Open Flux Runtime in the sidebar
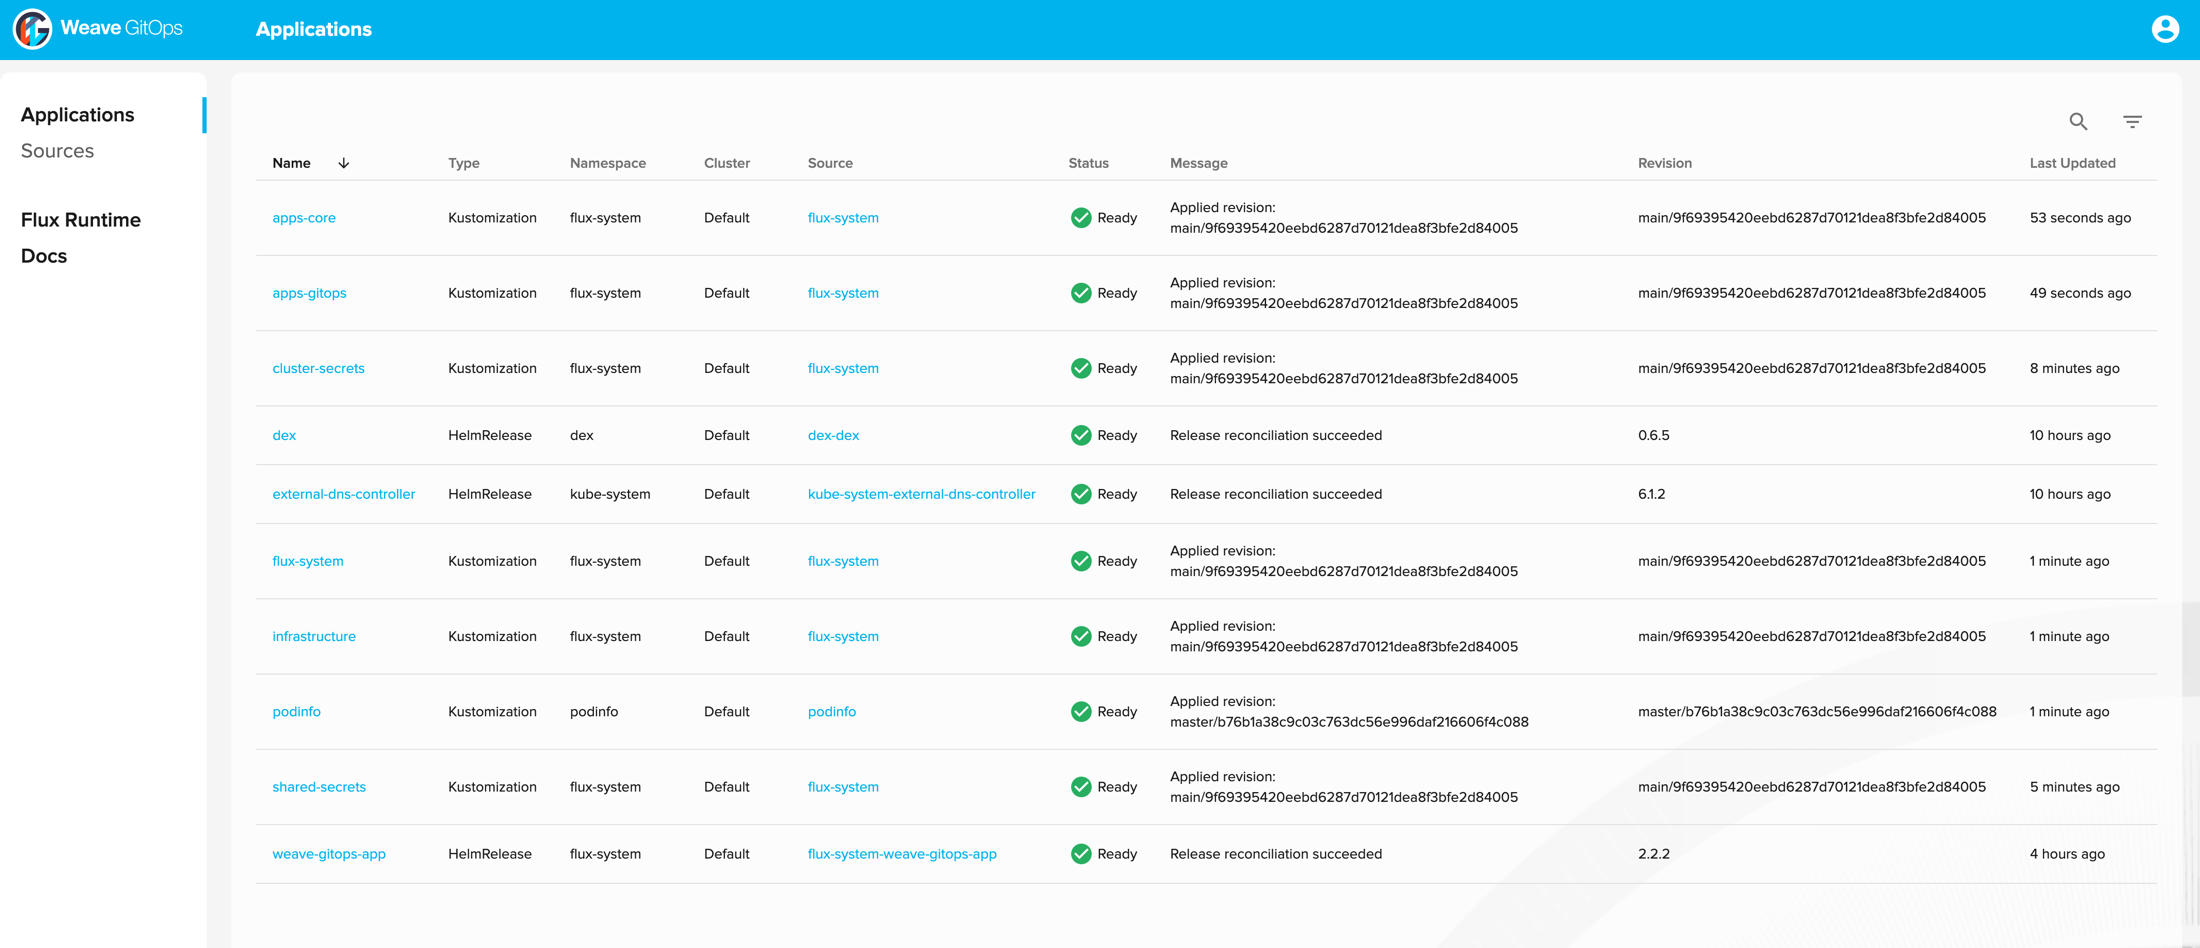Image resolution: width=2200 pixels, height=948 pixels. [x=80, y=220]
